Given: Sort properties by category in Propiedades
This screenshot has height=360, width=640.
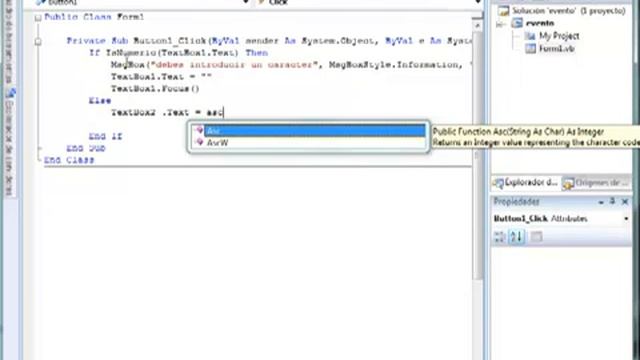Looking at the screenshot, I should click(x=500, y=237).
